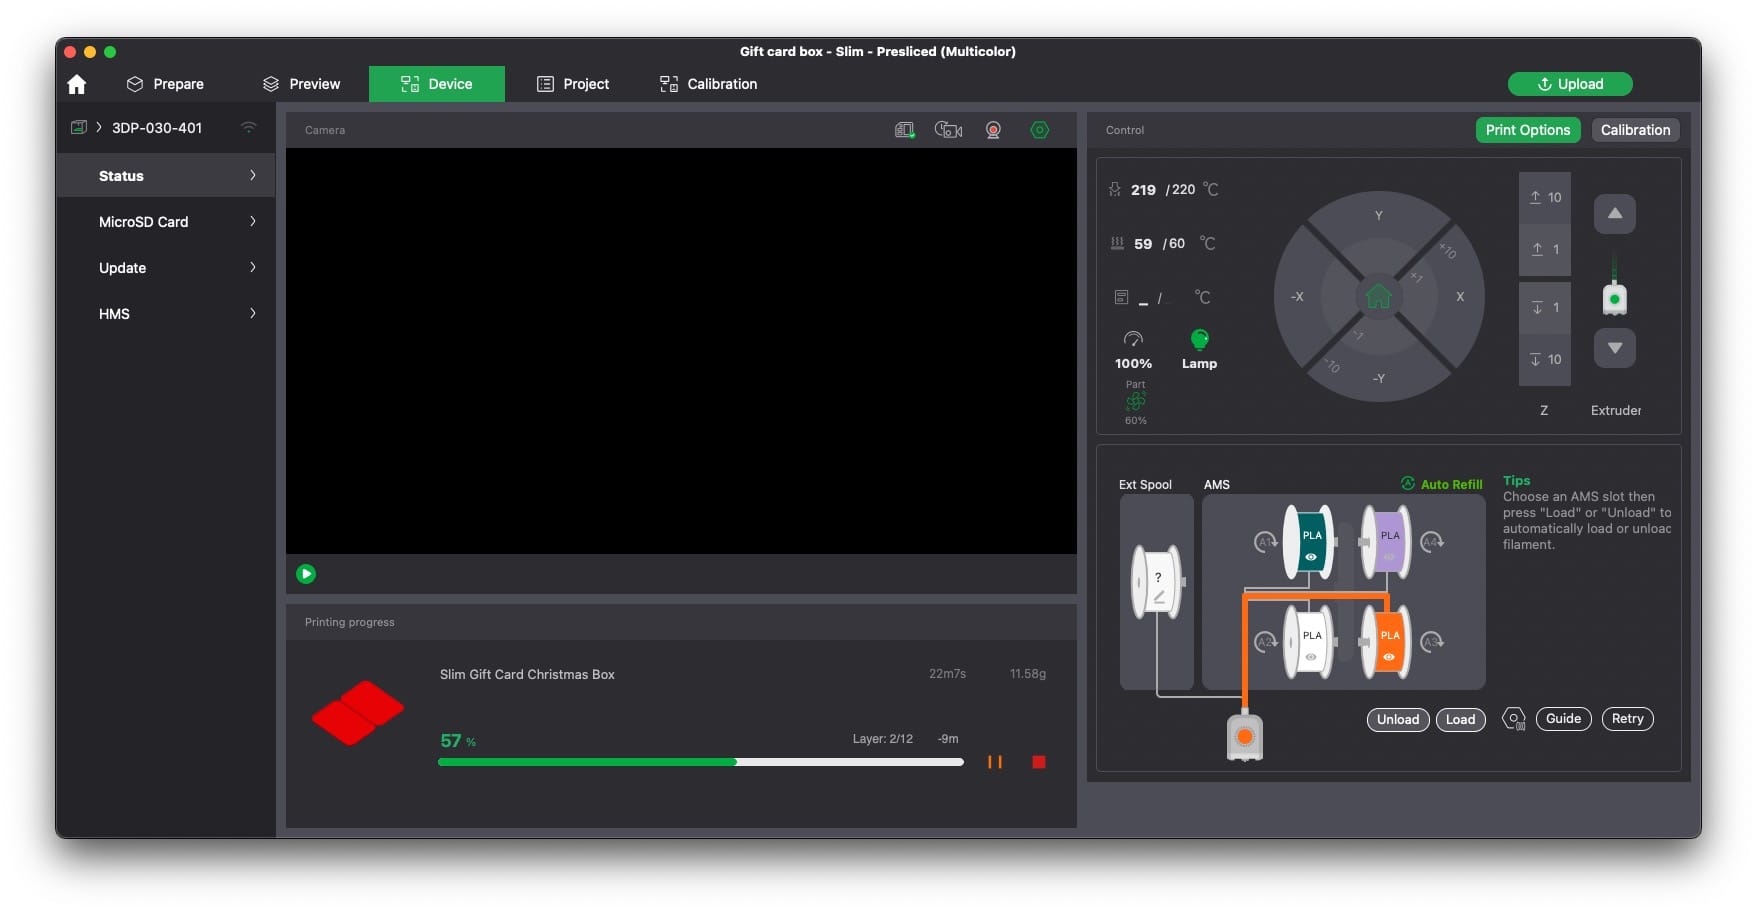Click the home axes button in jog dial
This screenshot has width=1757, height=912.
pyautogui.click(x=1378, y=296)
